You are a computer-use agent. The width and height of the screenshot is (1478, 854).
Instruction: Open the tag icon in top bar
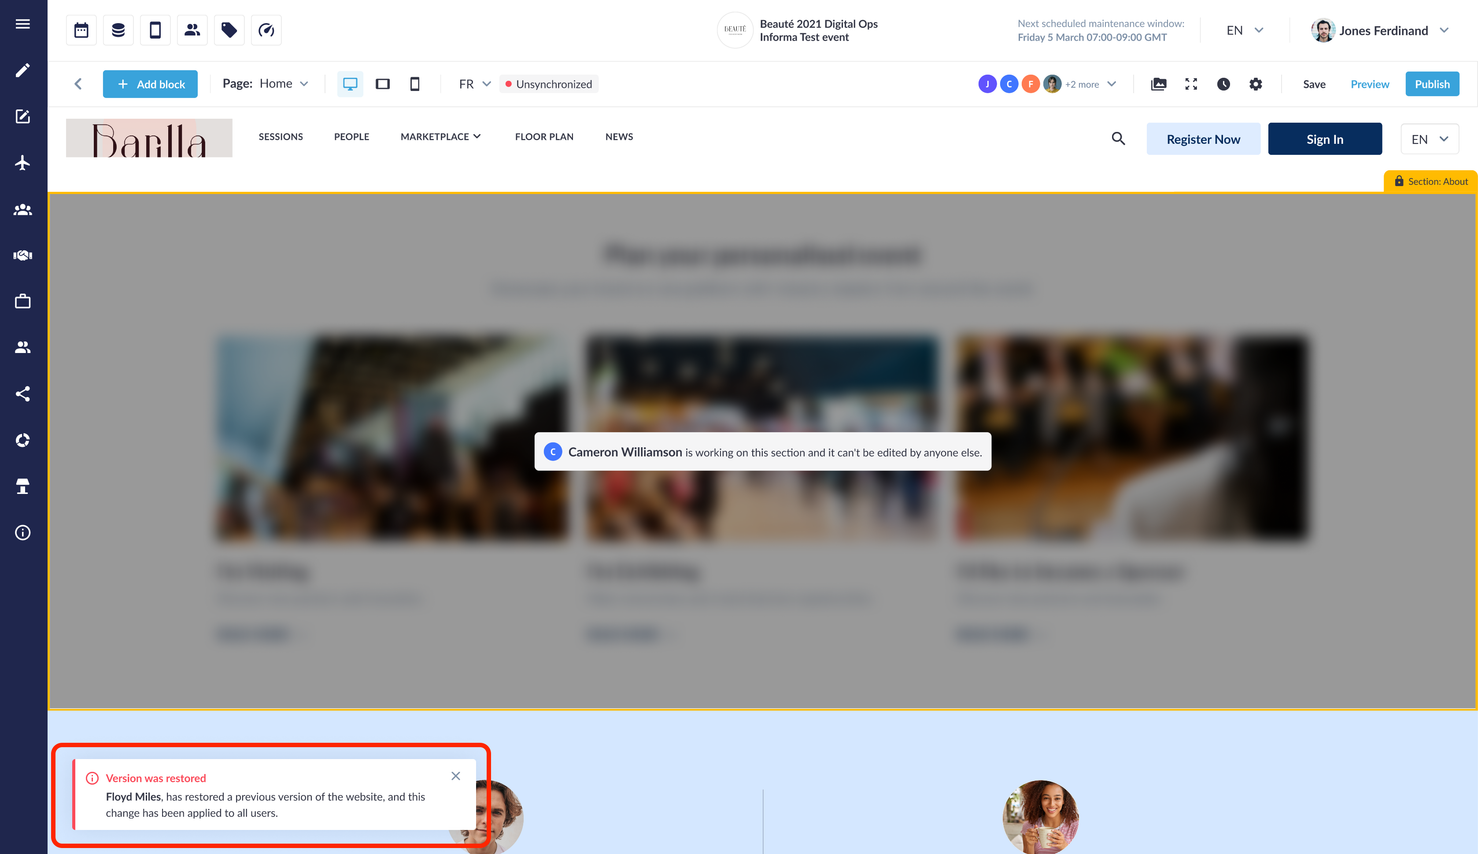(x=229, y=30)
